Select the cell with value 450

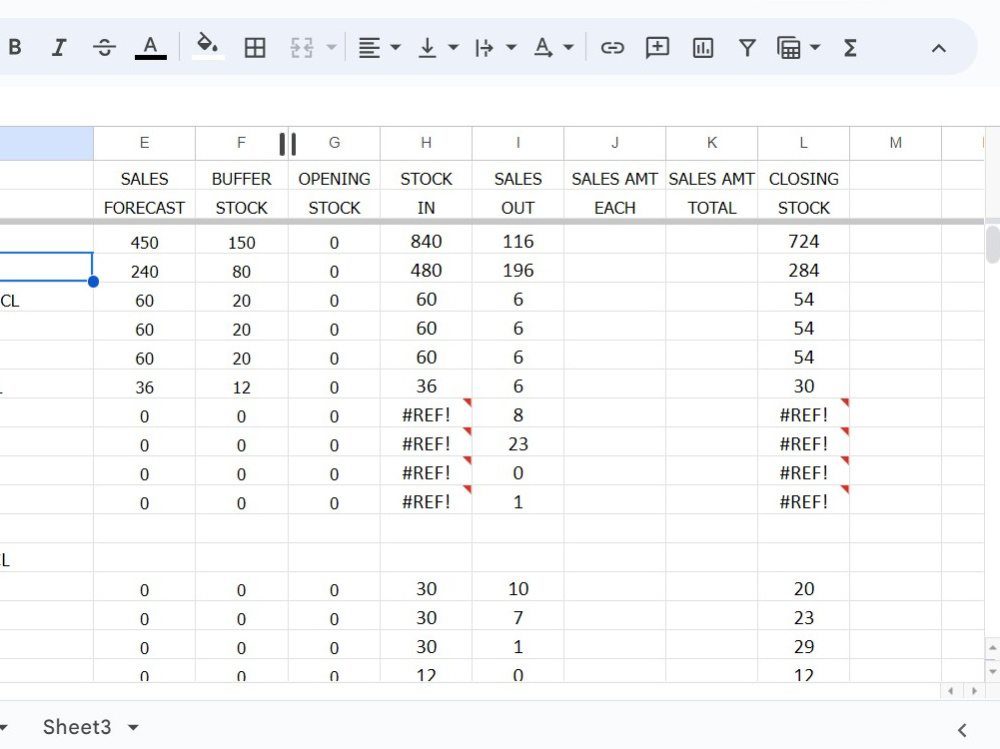pos(145,242)
